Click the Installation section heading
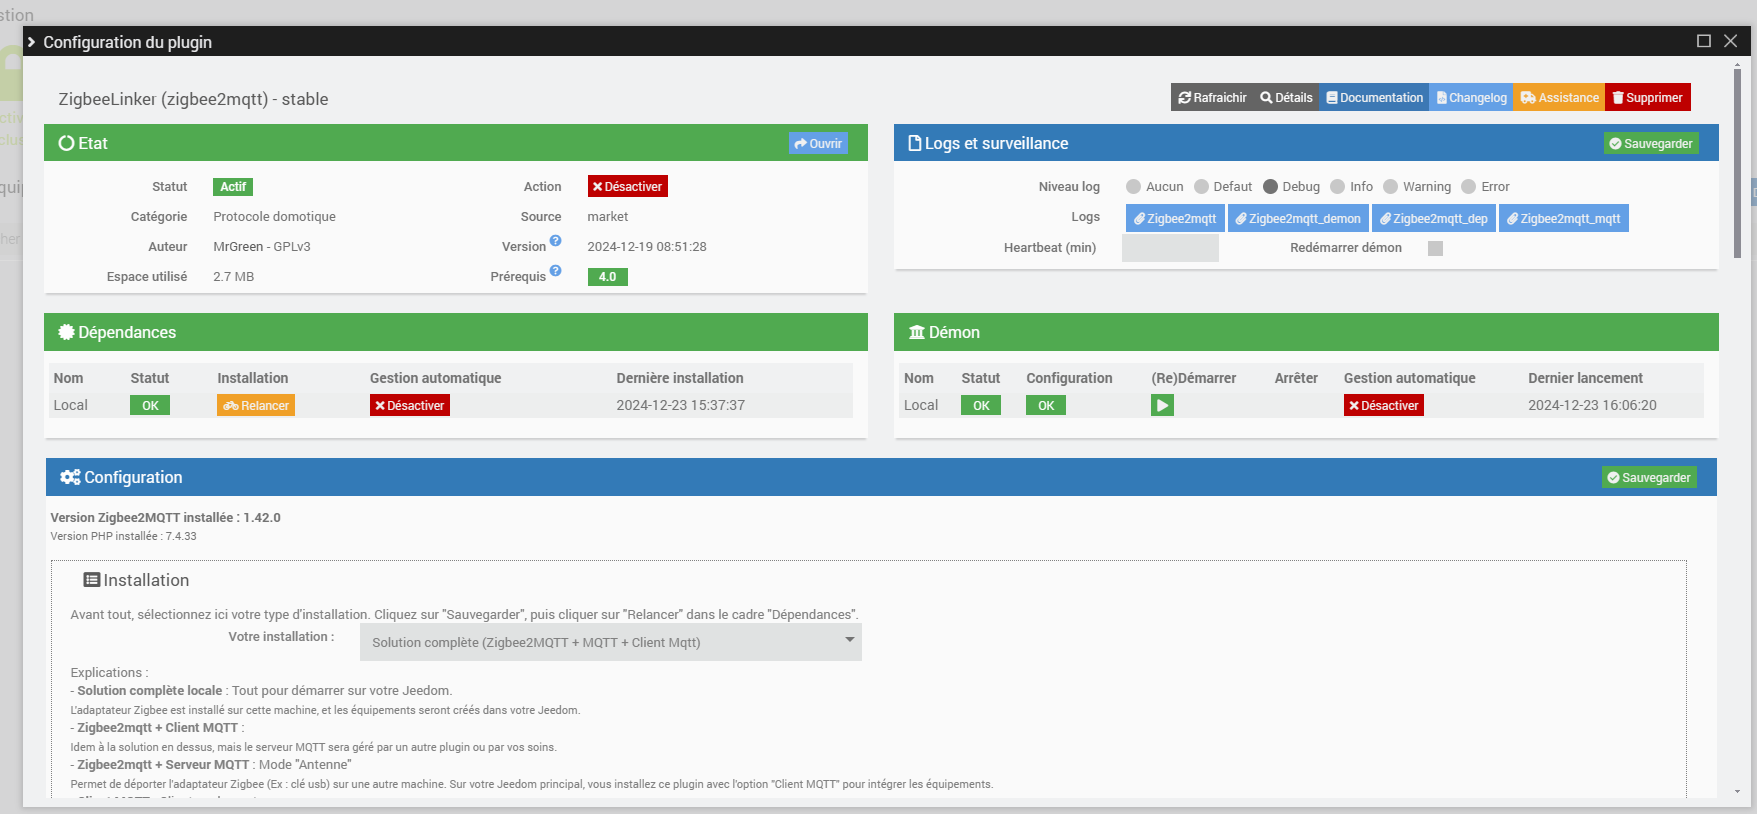The width and height of the screenshot is (1757, 814). 136,580
